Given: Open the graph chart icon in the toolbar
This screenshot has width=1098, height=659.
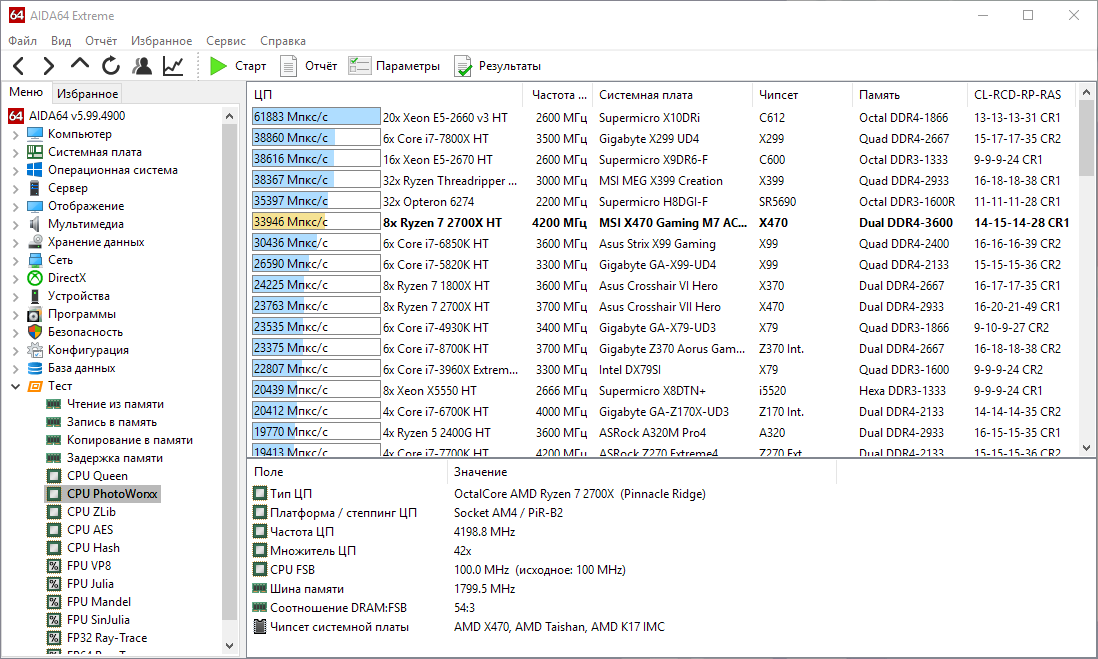Looking at the screenshot, I should (173, 66).
